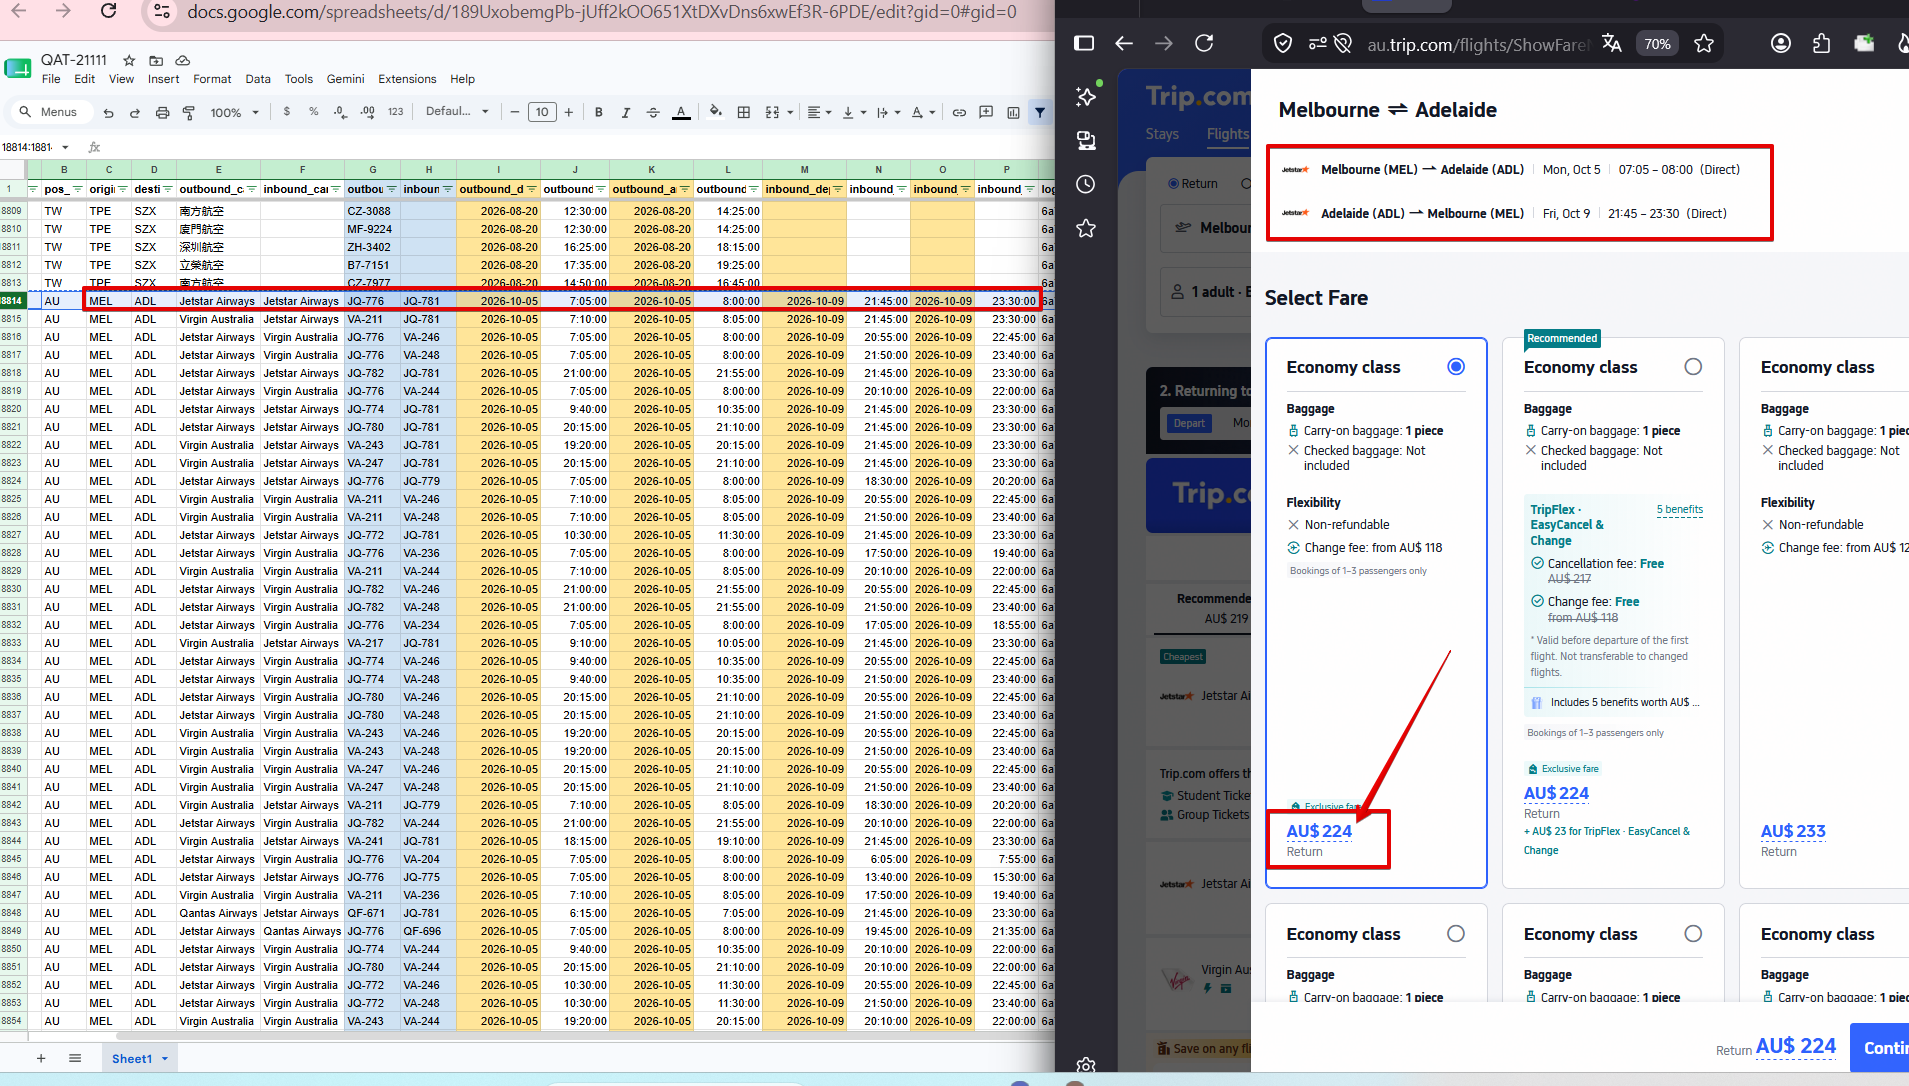Open the browser account profile icon

pyautogui.click(x=1781, y=43)
